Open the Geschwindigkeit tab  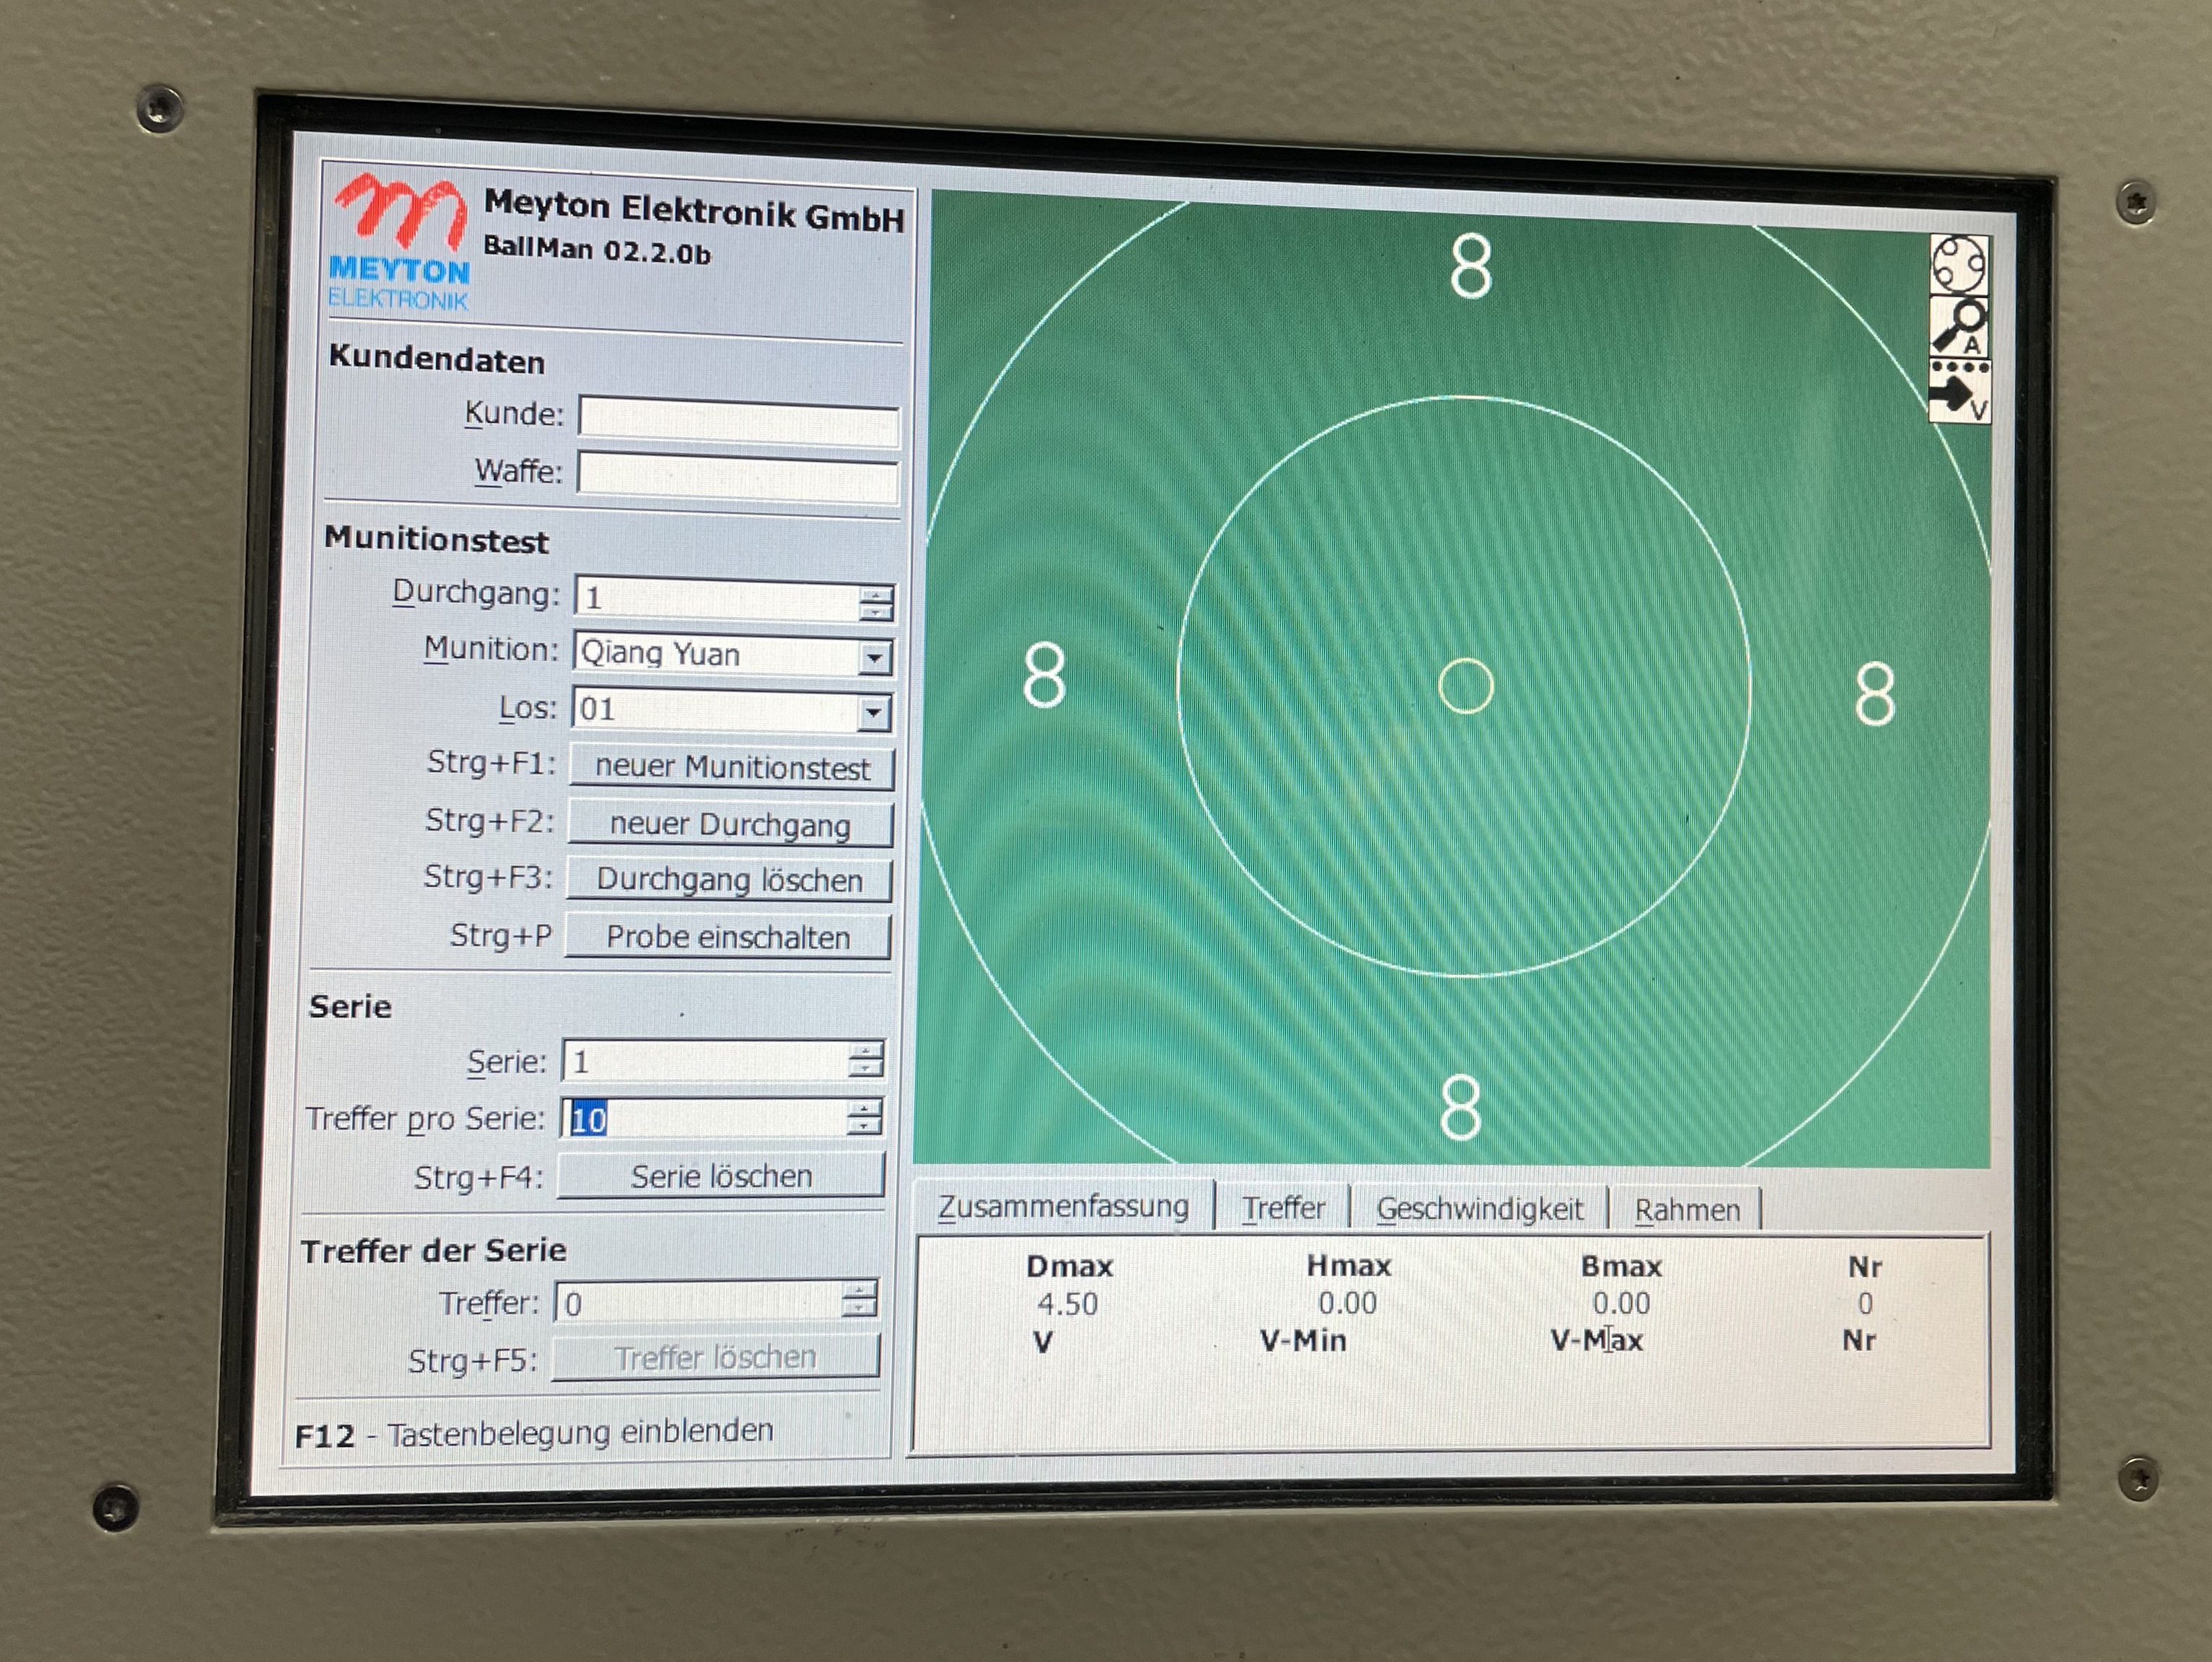point(1479,1209)
